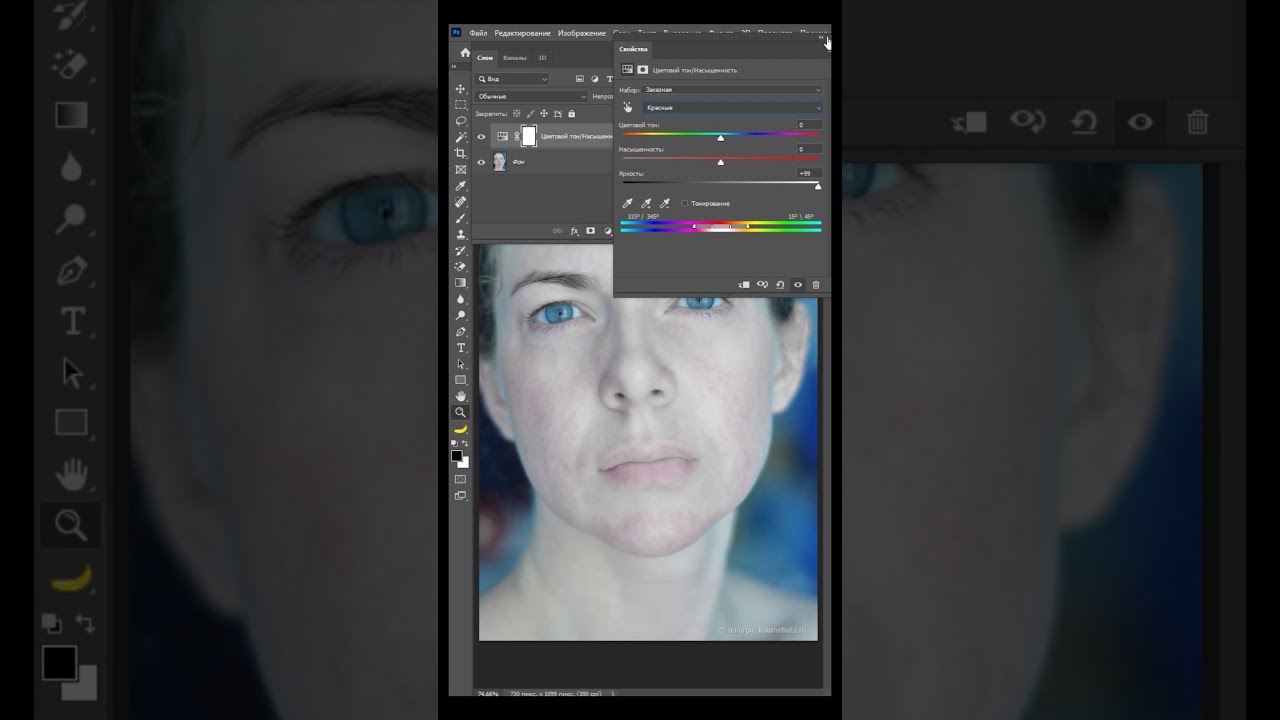Pick the Crop tool
The height and width of the screenshot is (720, 1280).
coord(461,153)
